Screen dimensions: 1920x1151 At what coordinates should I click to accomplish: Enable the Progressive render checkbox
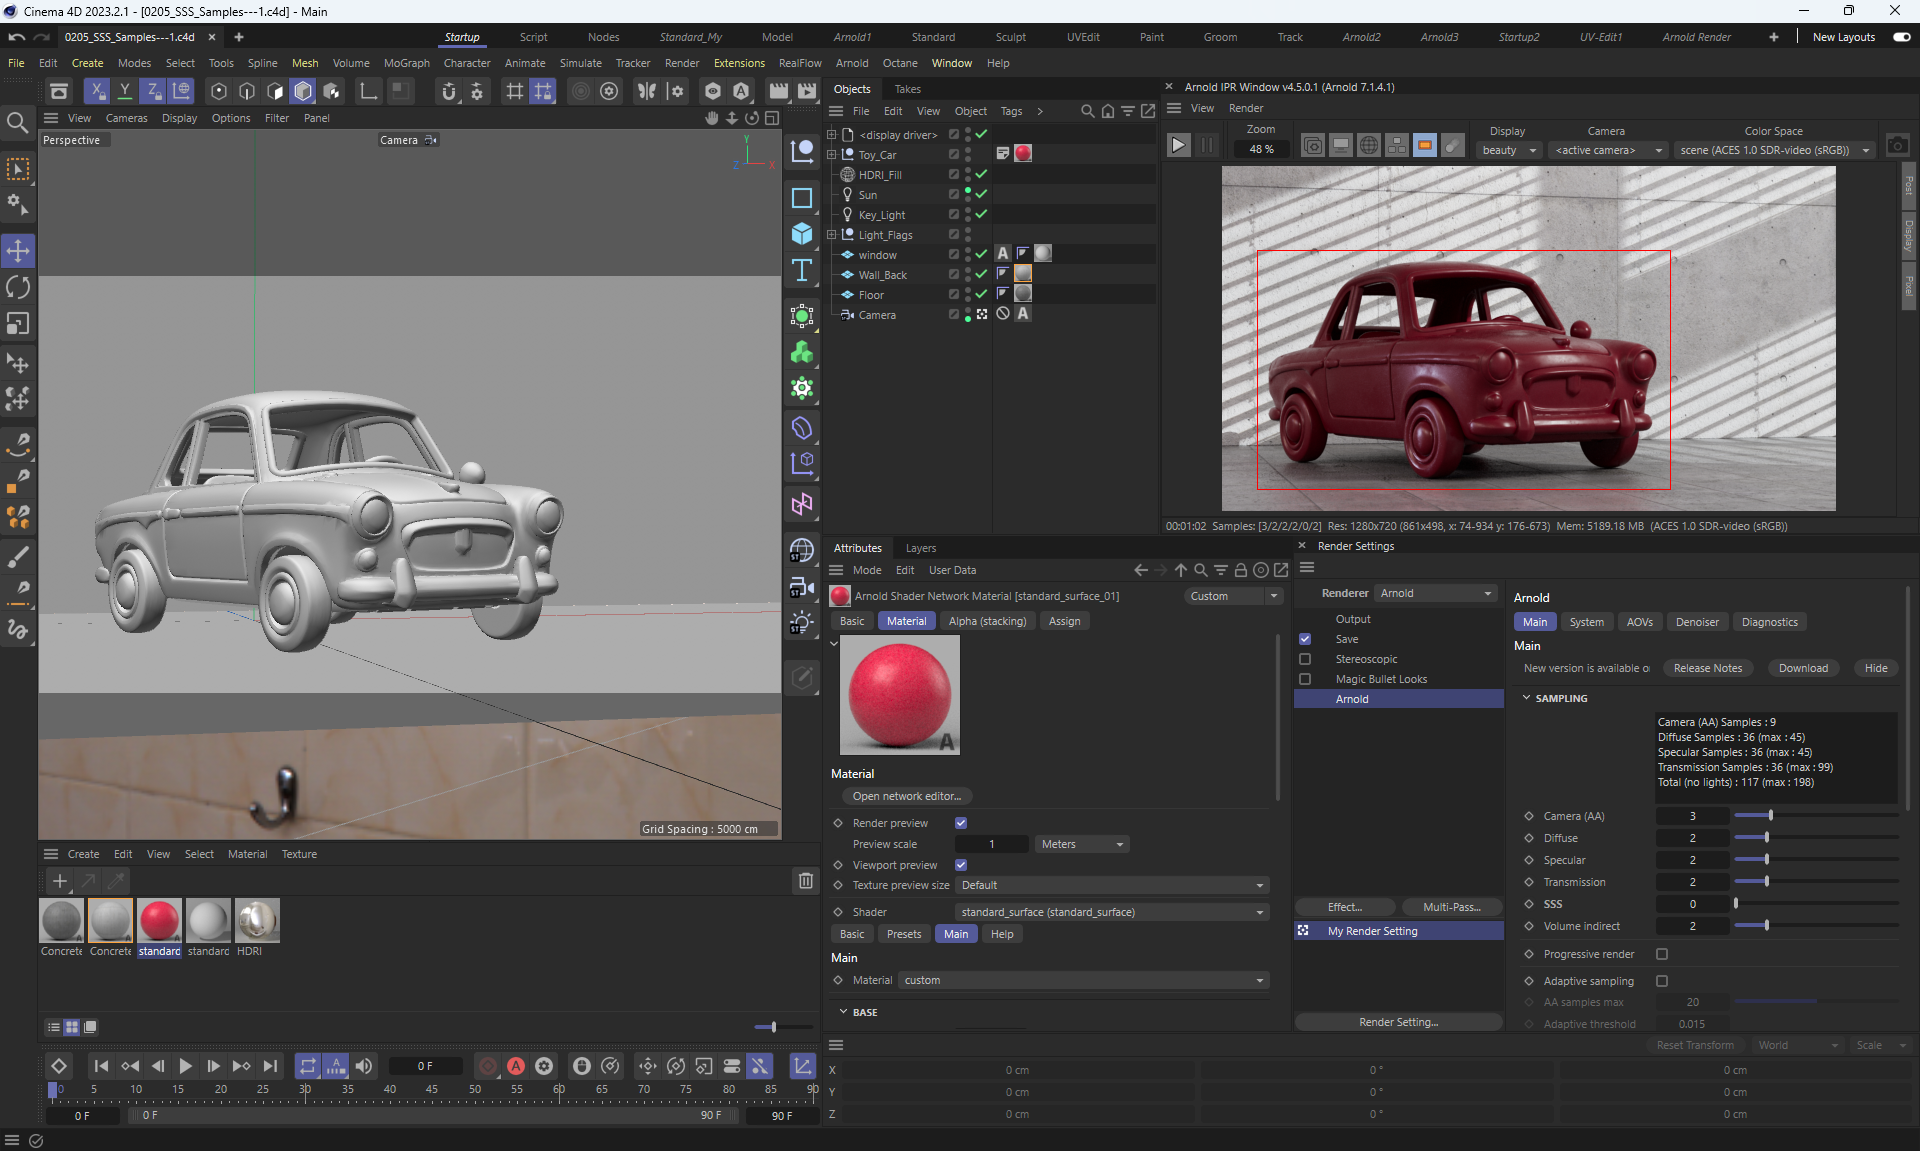[x=1662, y=954]
